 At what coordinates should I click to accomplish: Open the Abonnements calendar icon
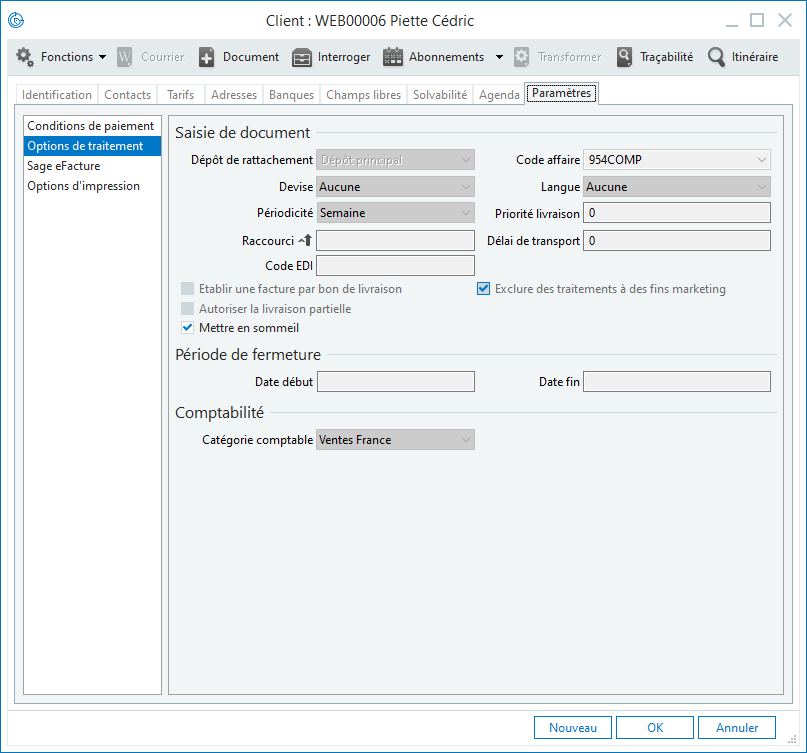coord(393,57)
